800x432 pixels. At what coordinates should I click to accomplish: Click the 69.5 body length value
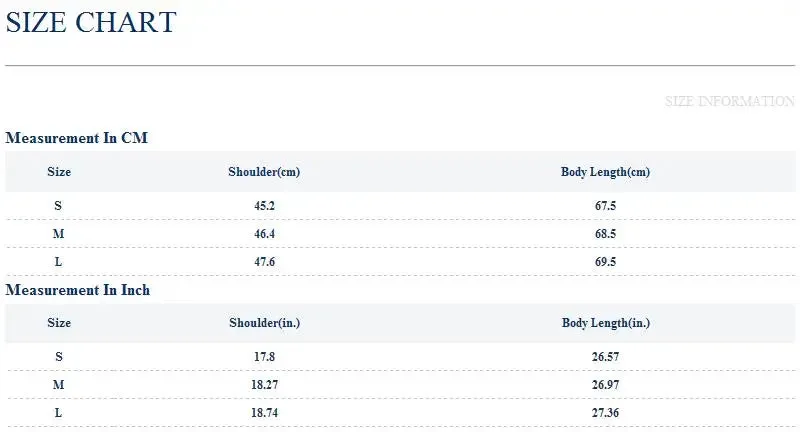[605, 261]
